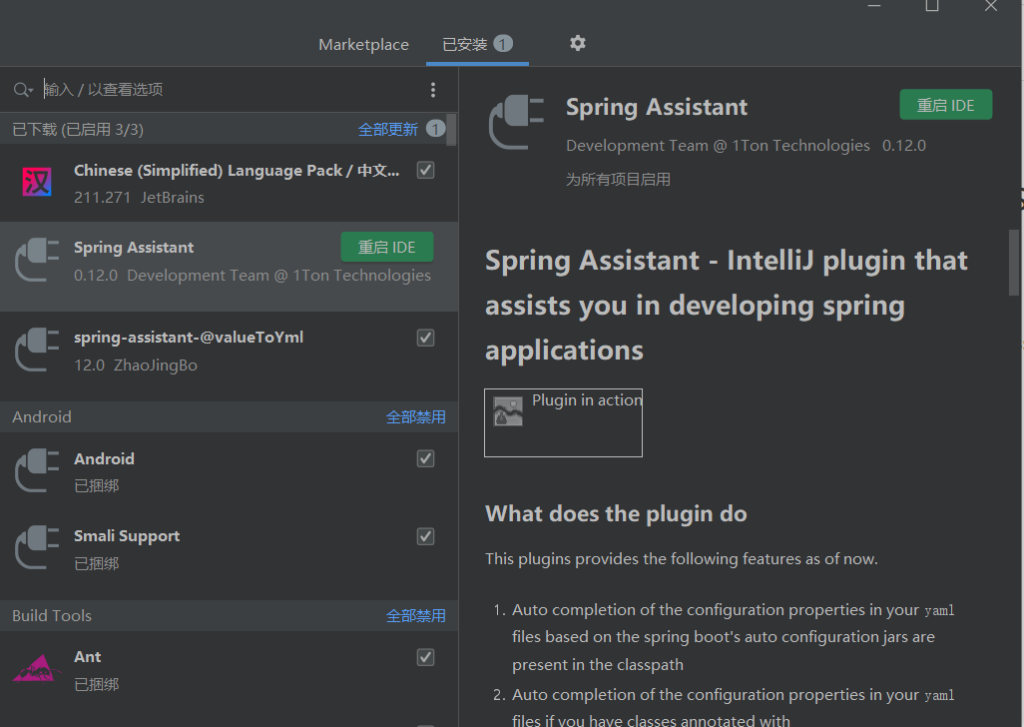
Task: Toggle the Ant plugin checkbox
Action: tap(426, 657)
